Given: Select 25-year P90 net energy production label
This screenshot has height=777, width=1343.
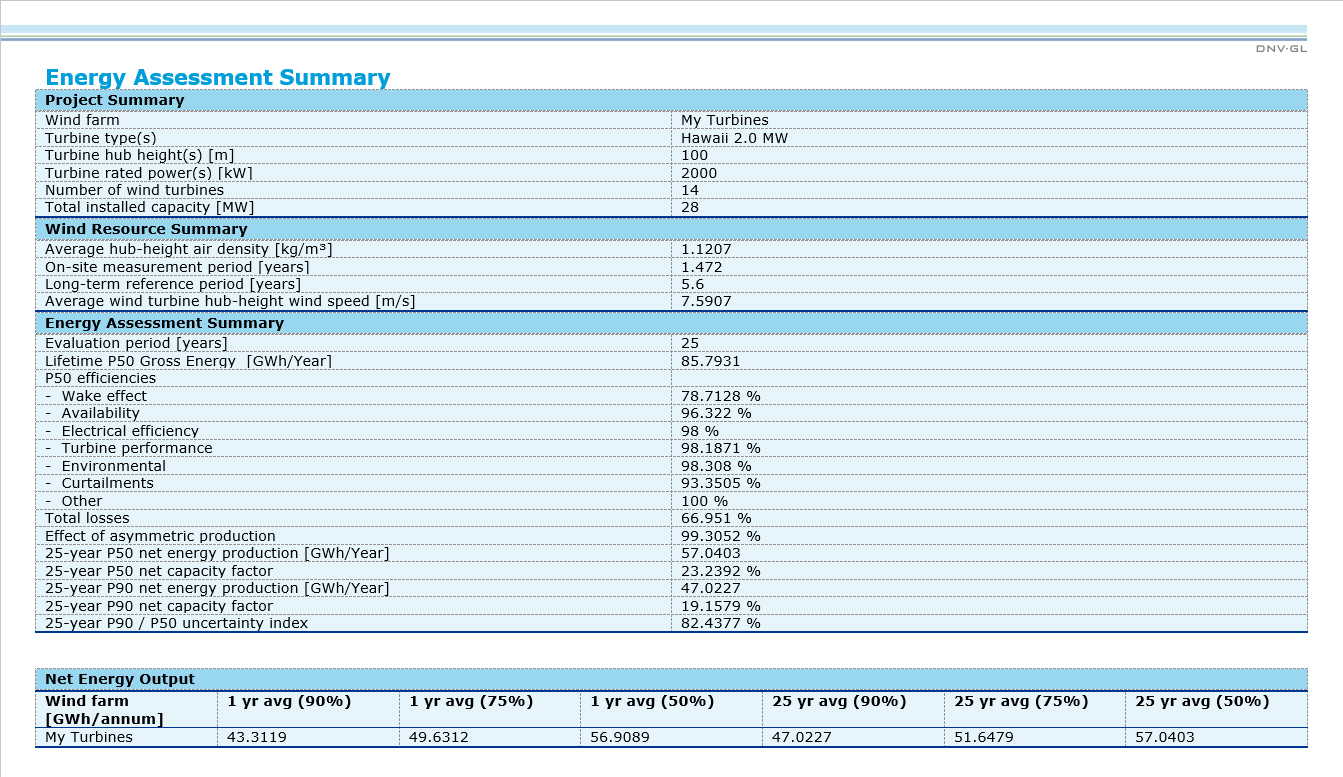Looking at the screenshot, I should [x=217, y=588].
